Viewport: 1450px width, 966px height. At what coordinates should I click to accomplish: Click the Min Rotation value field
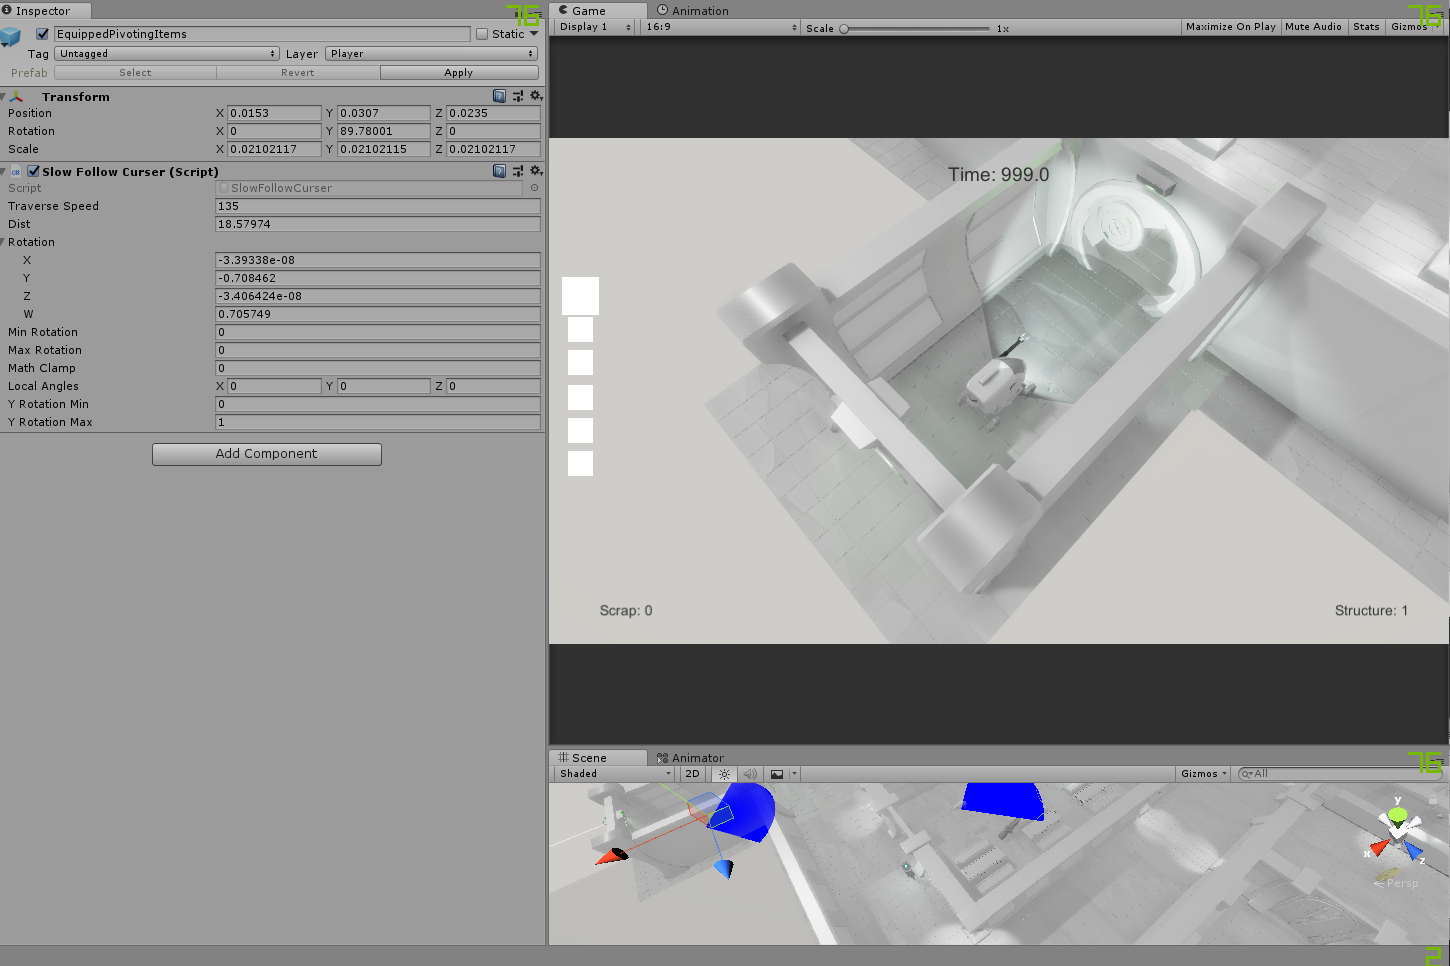(378, 332)
